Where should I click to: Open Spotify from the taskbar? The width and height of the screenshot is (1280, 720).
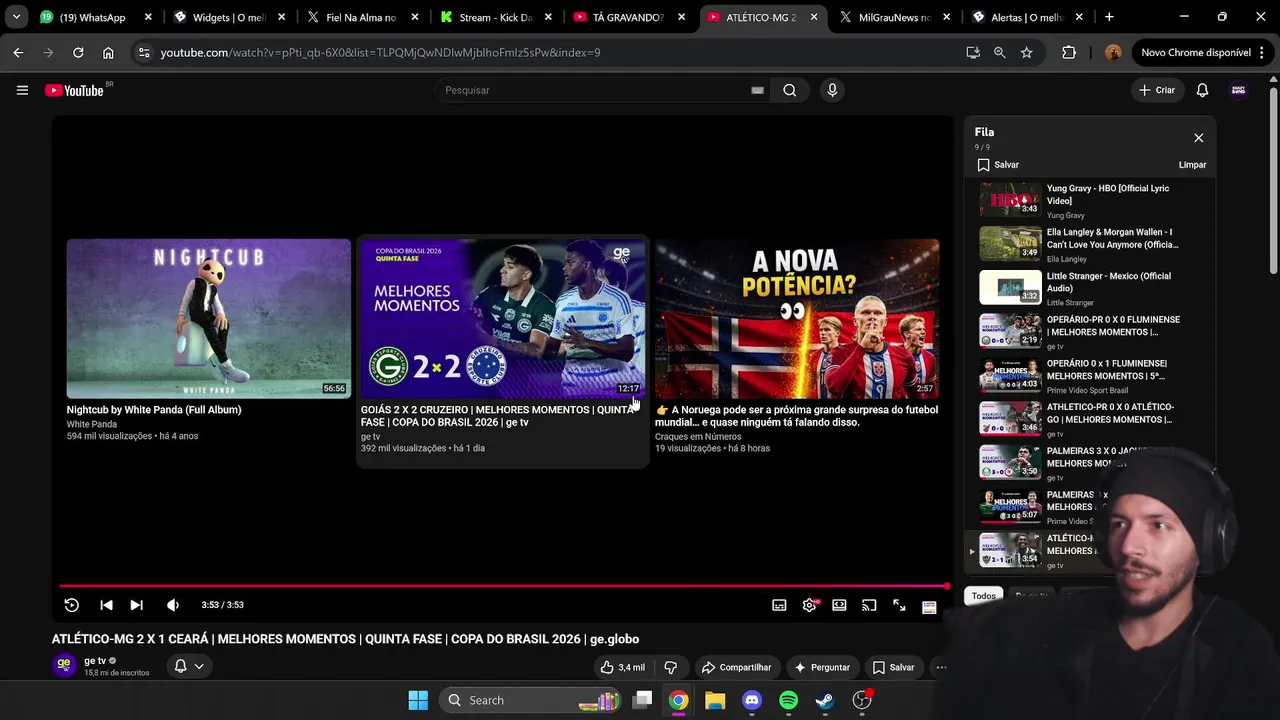(x=788, y=700)
